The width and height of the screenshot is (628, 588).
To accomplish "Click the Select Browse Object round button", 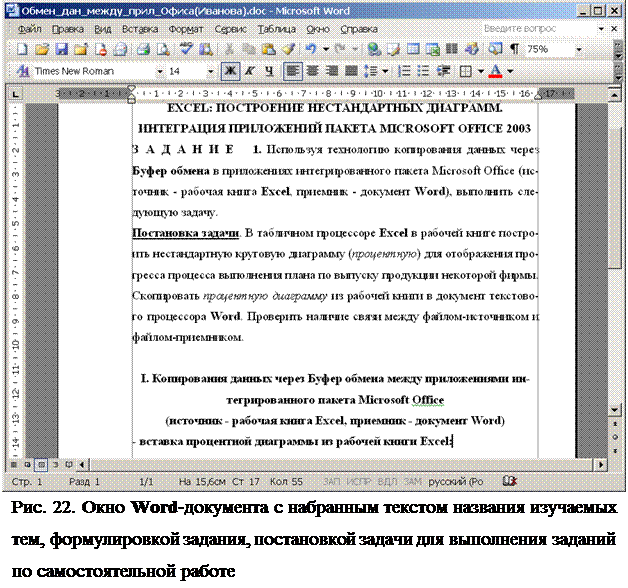I will point(615,437).
